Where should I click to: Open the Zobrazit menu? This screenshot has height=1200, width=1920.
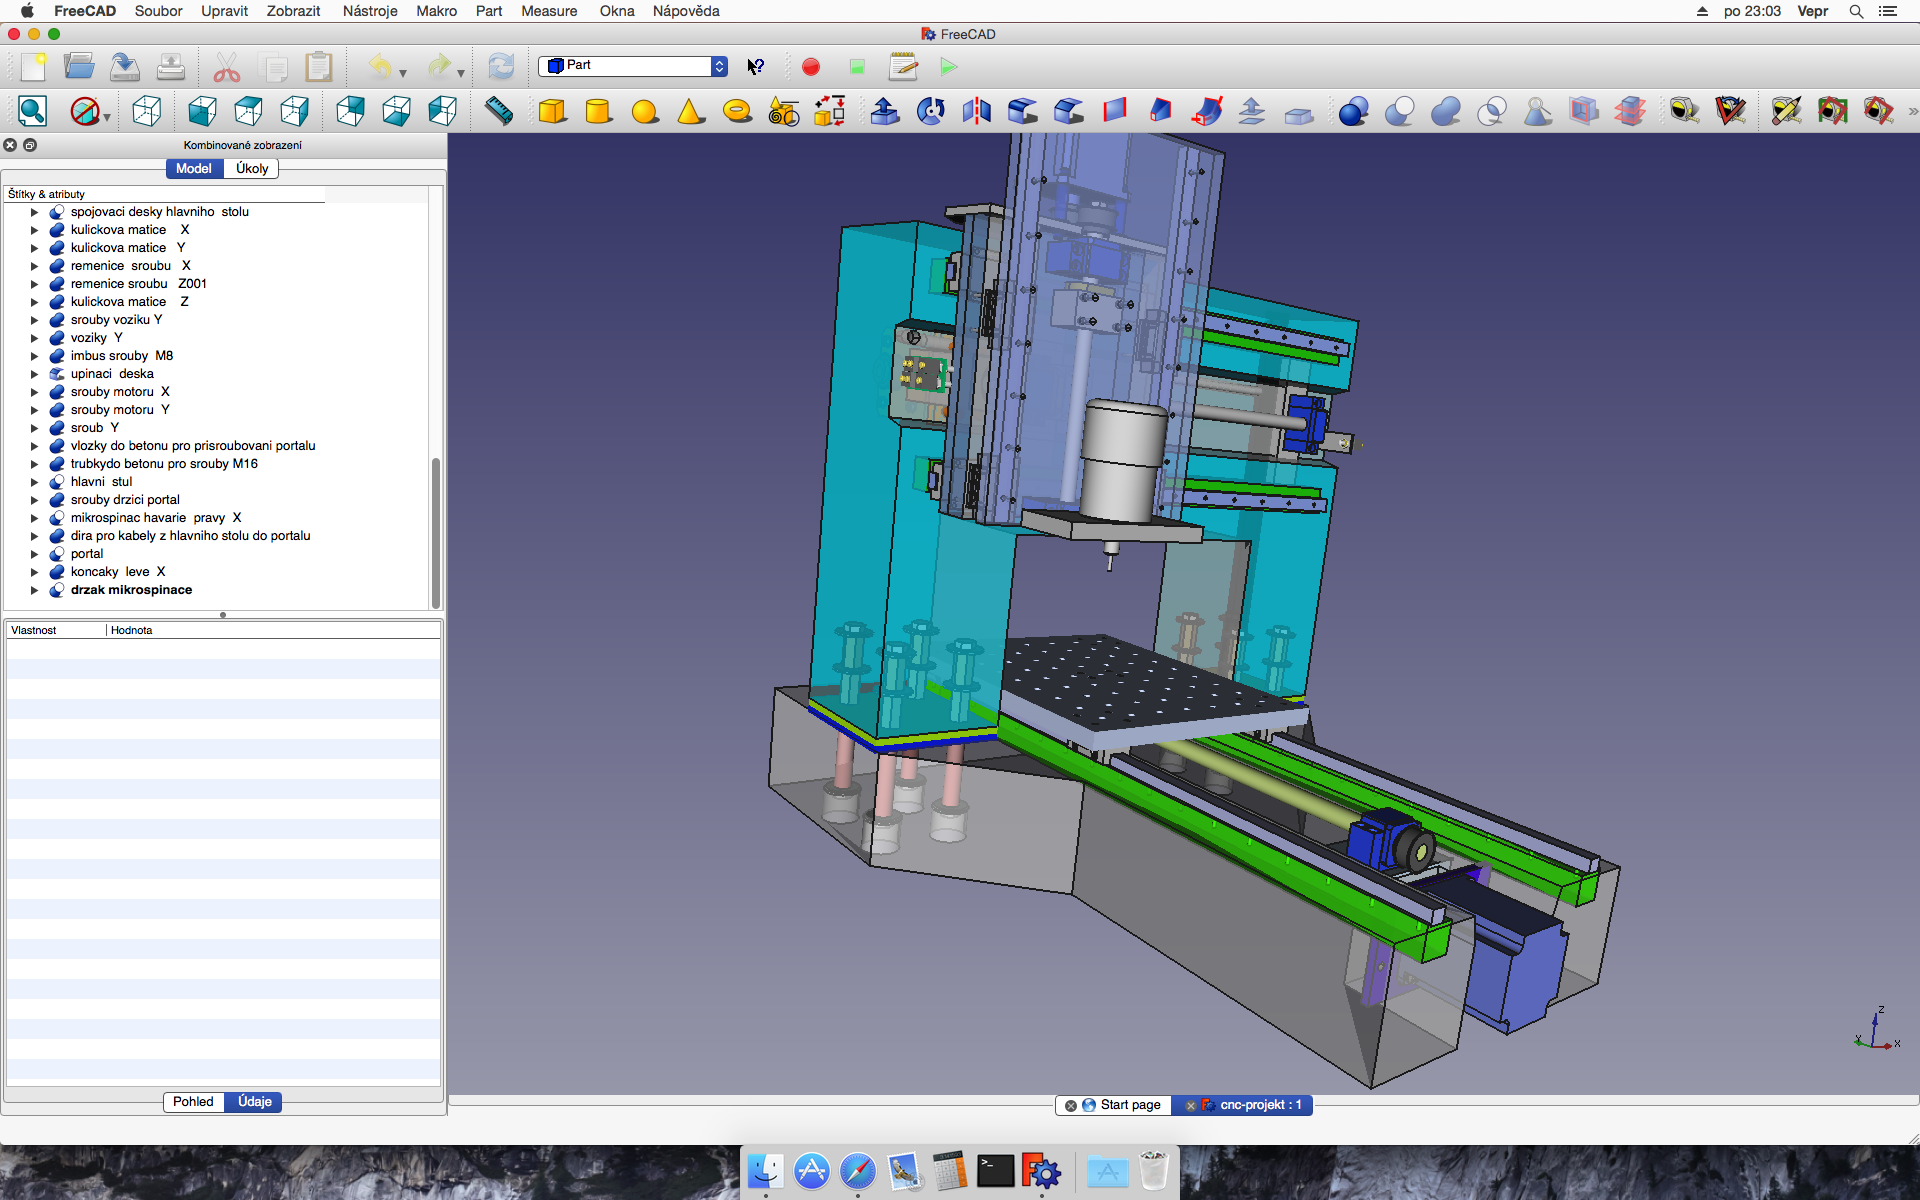[x=293, y=11]
